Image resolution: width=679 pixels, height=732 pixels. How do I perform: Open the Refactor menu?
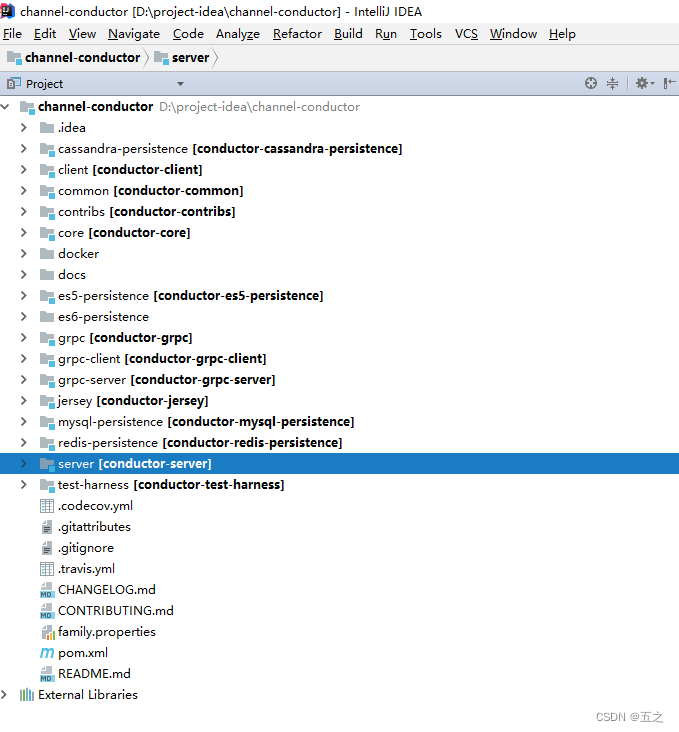coord(297,34)
